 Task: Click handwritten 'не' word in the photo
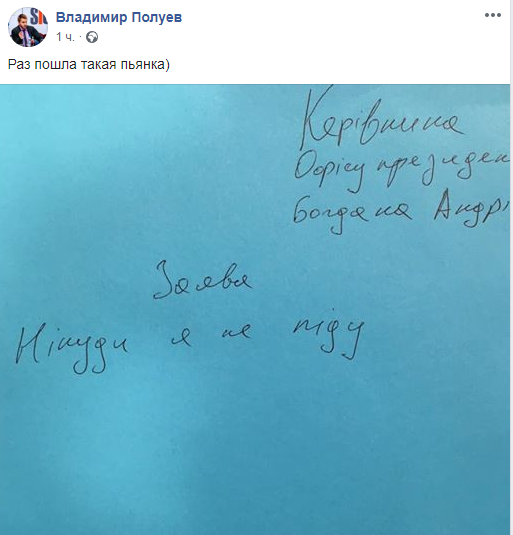236,331
